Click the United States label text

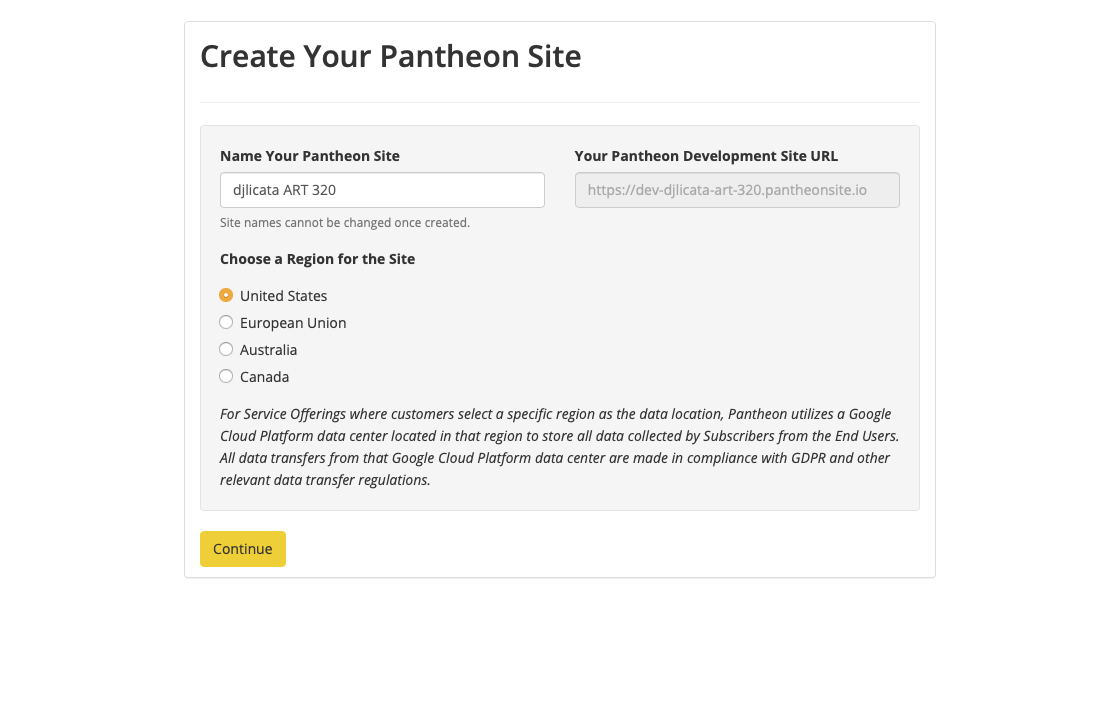(x=283, y=296)
